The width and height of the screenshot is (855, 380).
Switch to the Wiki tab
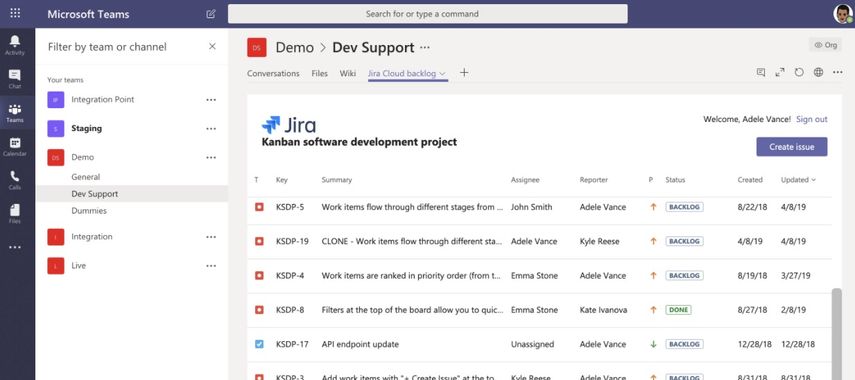(x=347, y=73)
